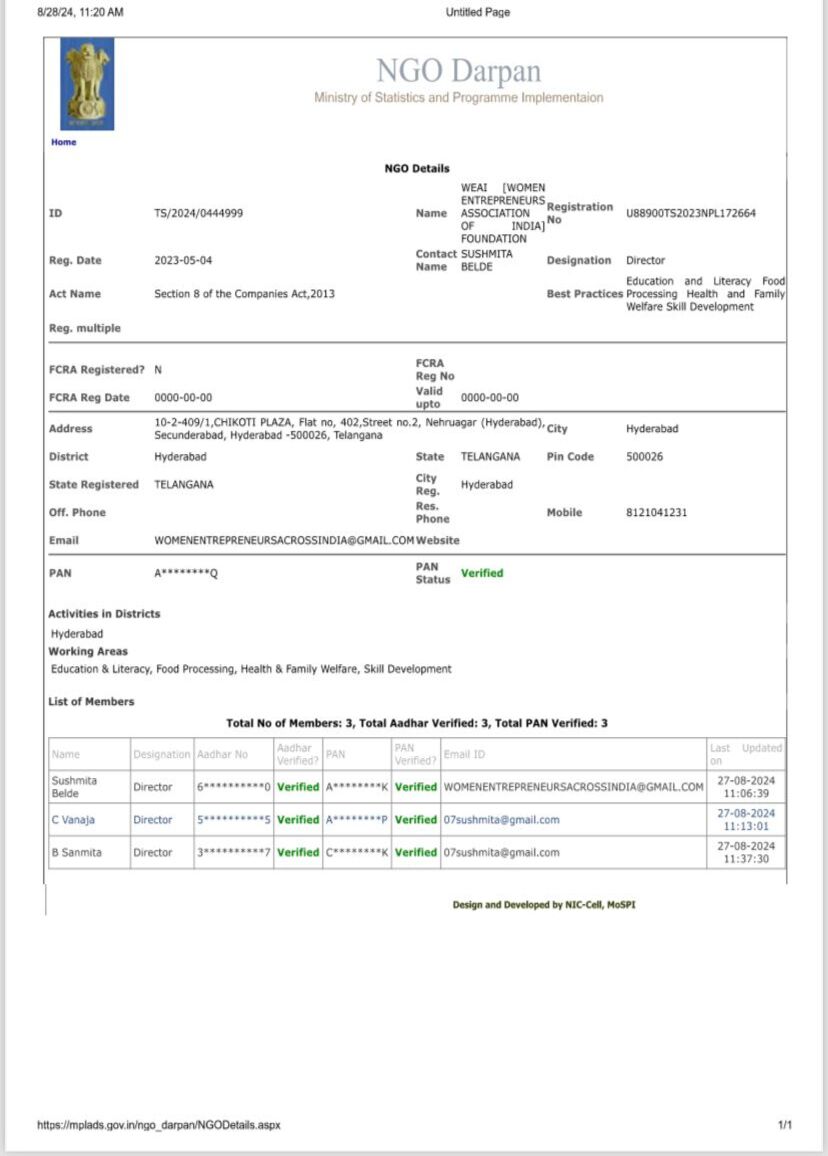Viewport: 828px width, 1156px height.
Task: Select Sushmita Belde's email in members table
Action: pos(574,787)
